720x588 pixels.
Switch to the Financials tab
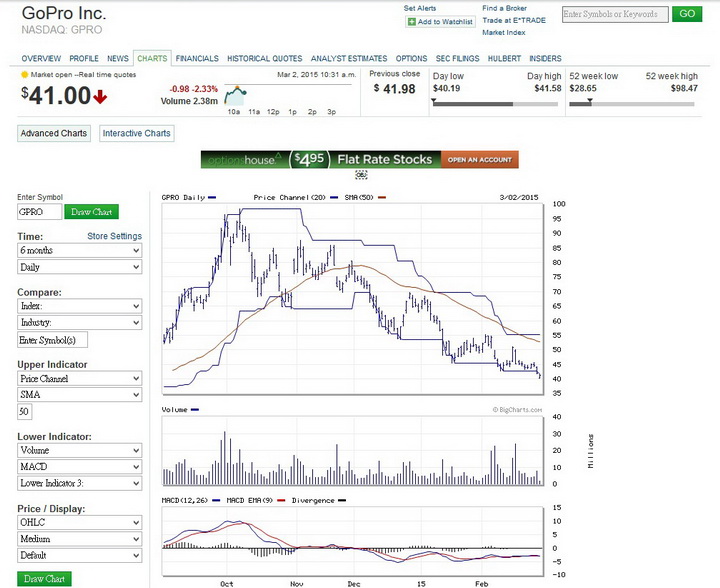point(197,59)
